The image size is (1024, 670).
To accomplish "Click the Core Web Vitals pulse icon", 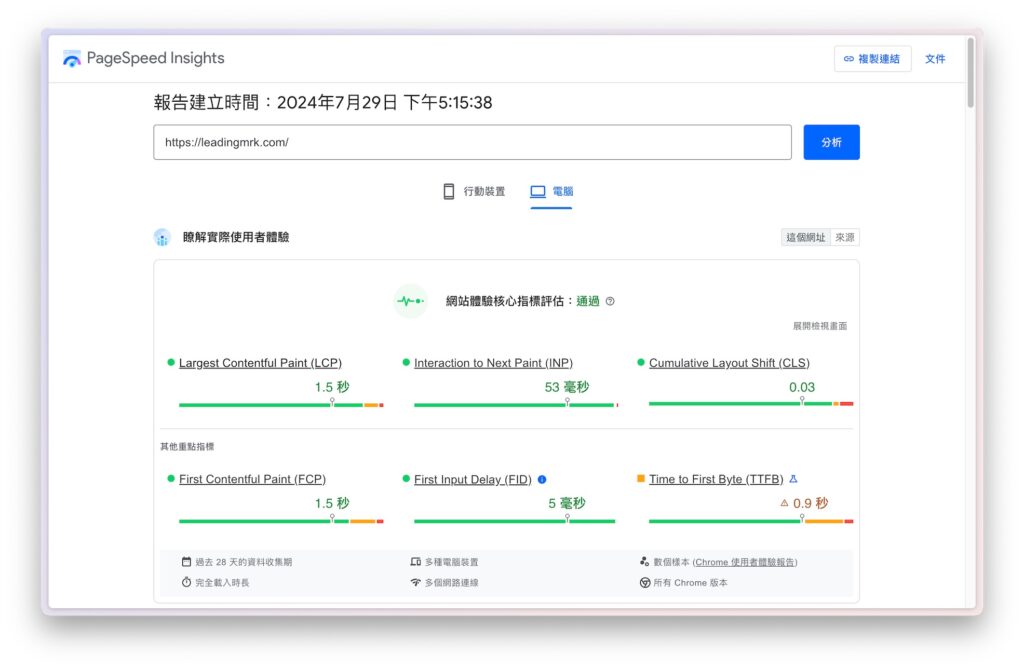I will pos(410,301).
